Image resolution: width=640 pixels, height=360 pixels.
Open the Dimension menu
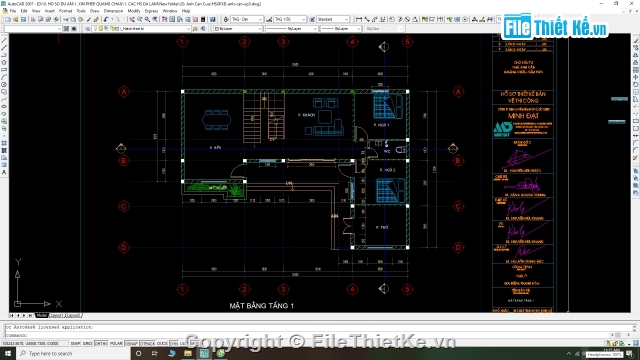click(113, 11)
